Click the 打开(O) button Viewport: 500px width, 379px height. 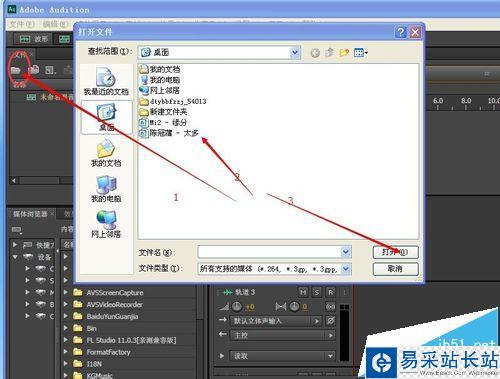point(395,252)
